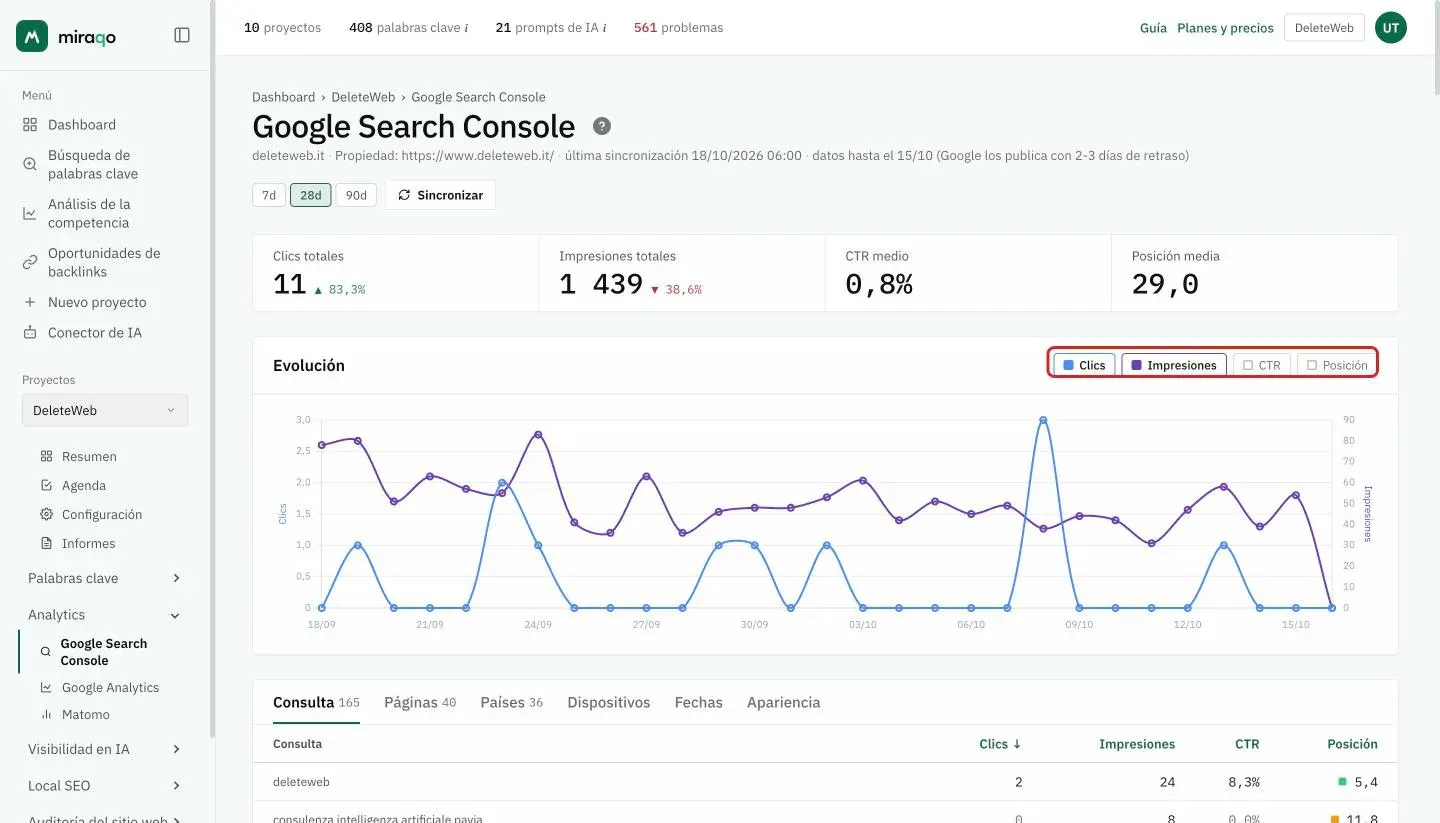Click the miraqo logo icon
The image size is (1440, 823).
pos(32,35)
